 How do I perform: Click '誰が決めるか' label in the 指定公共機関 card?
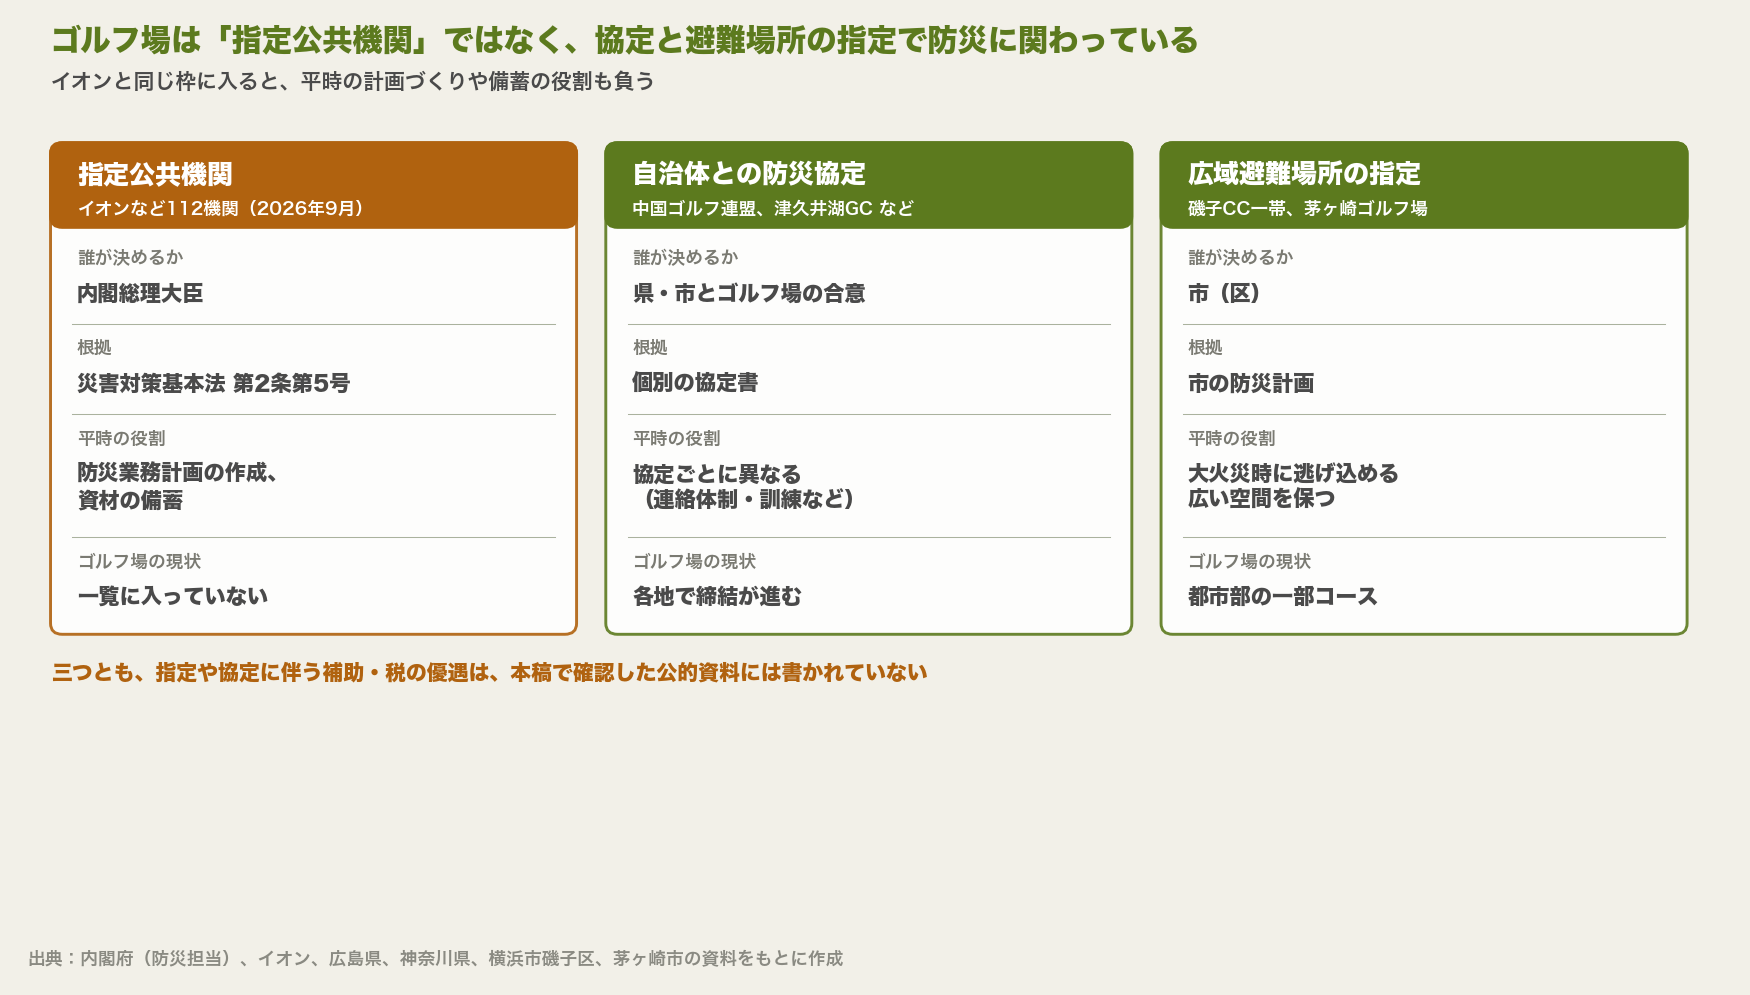(131, 257)
